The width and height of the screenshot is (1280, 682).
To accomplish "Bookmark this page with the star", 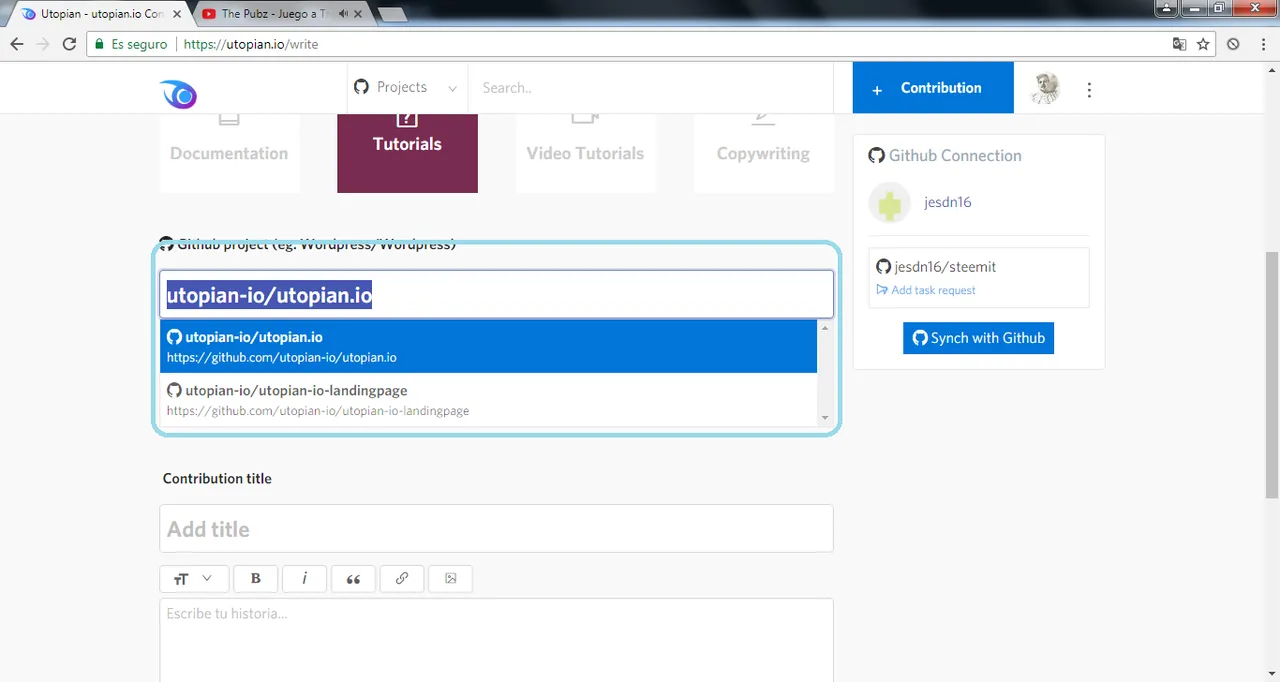I will tap(1203, 44).
